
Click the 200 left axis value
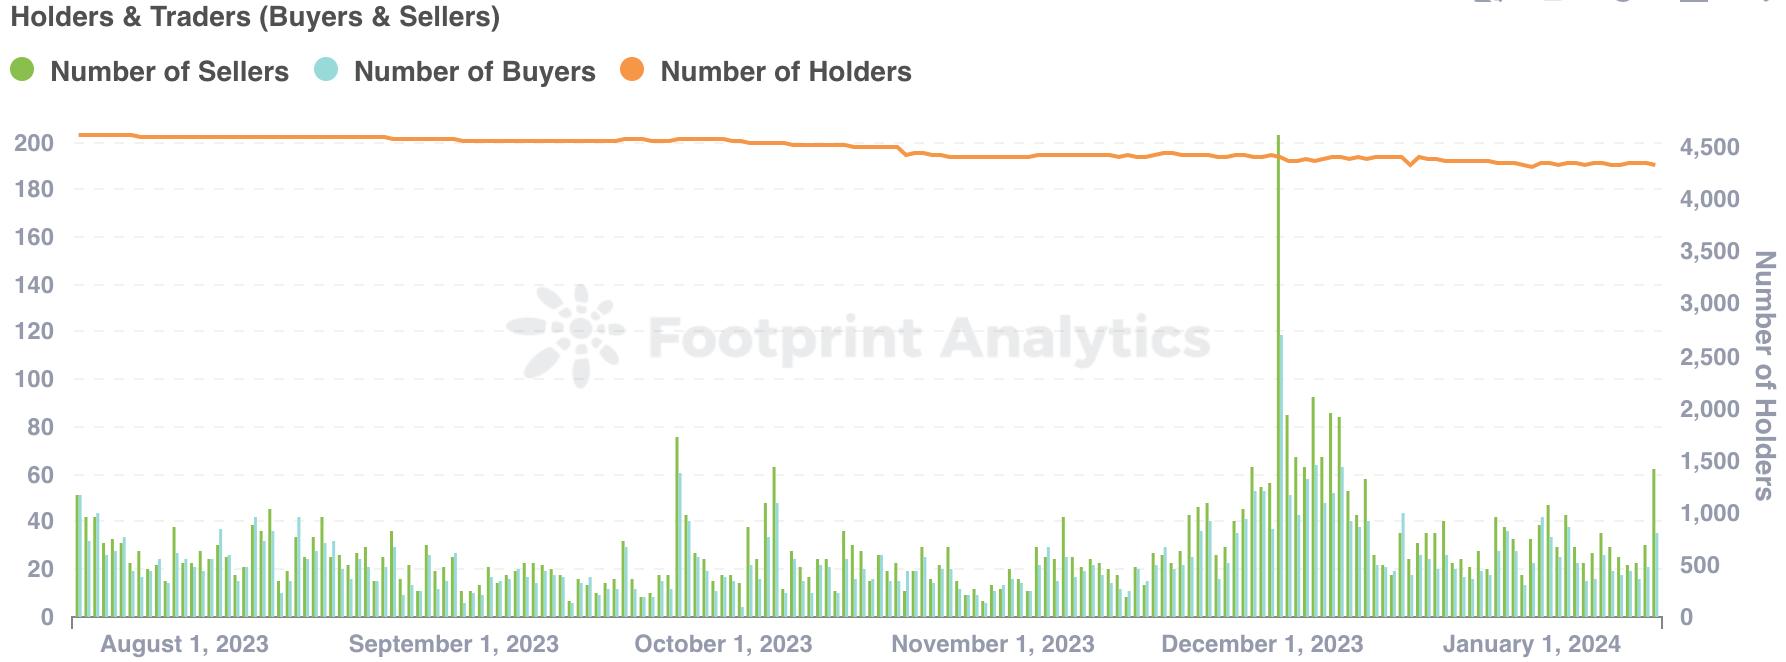point(34,143)
